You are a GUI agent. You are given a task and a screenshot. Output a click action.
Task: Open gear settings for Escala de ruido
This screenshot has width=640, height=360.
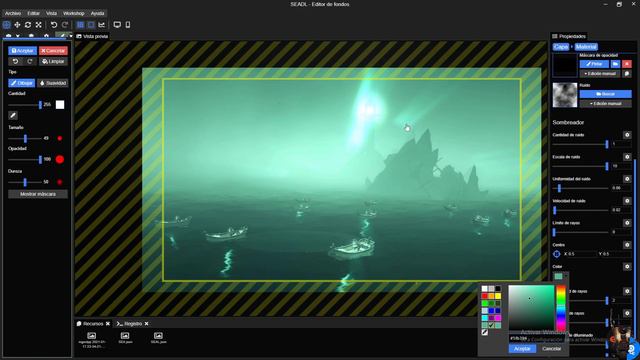point(627,157)
